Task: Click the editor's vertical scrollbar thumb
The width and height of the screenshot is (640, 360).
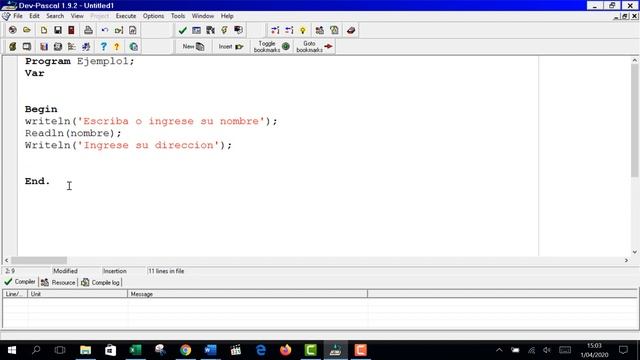Action: 634,120
